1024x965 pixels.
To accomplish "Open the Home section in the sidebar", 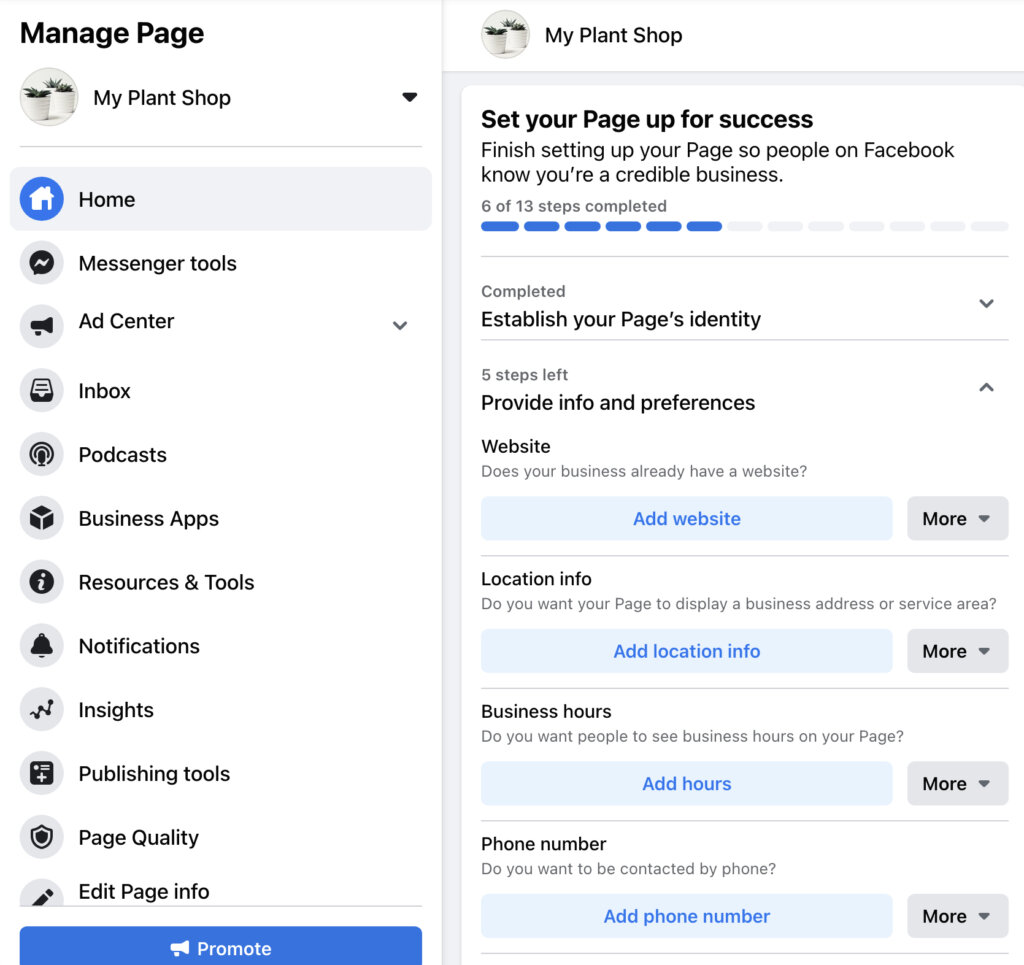I will (x=42, y=199).
